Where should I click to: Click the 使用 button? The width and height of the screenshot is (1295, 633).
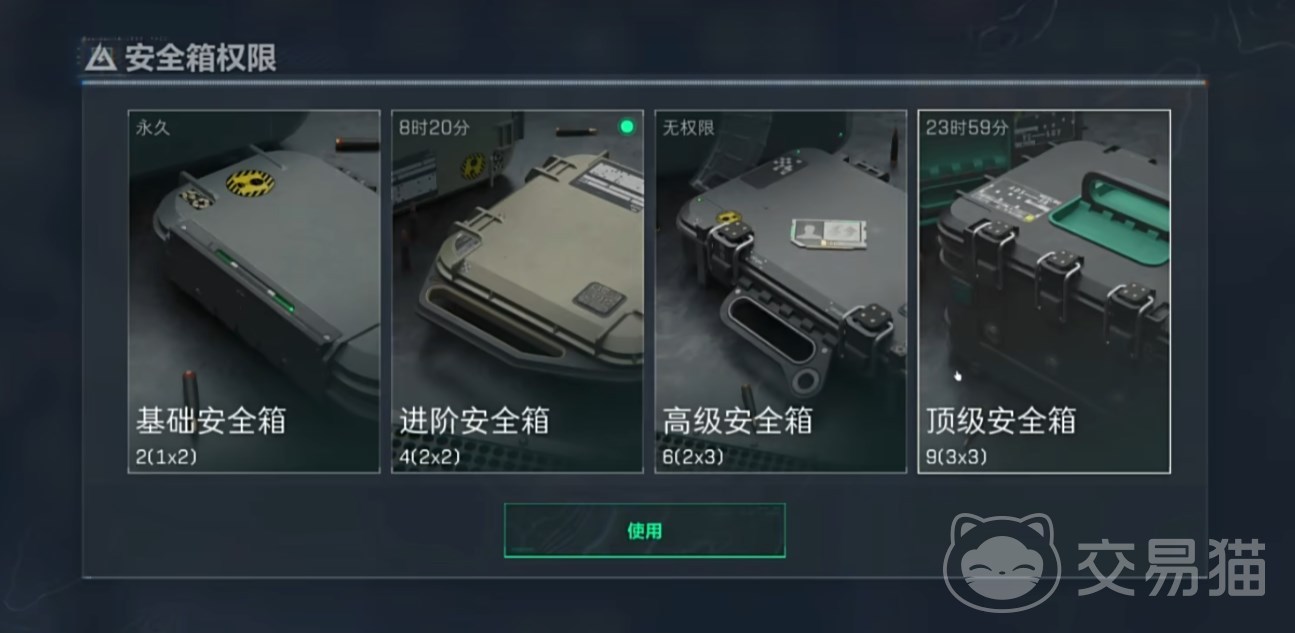[645, 531]
